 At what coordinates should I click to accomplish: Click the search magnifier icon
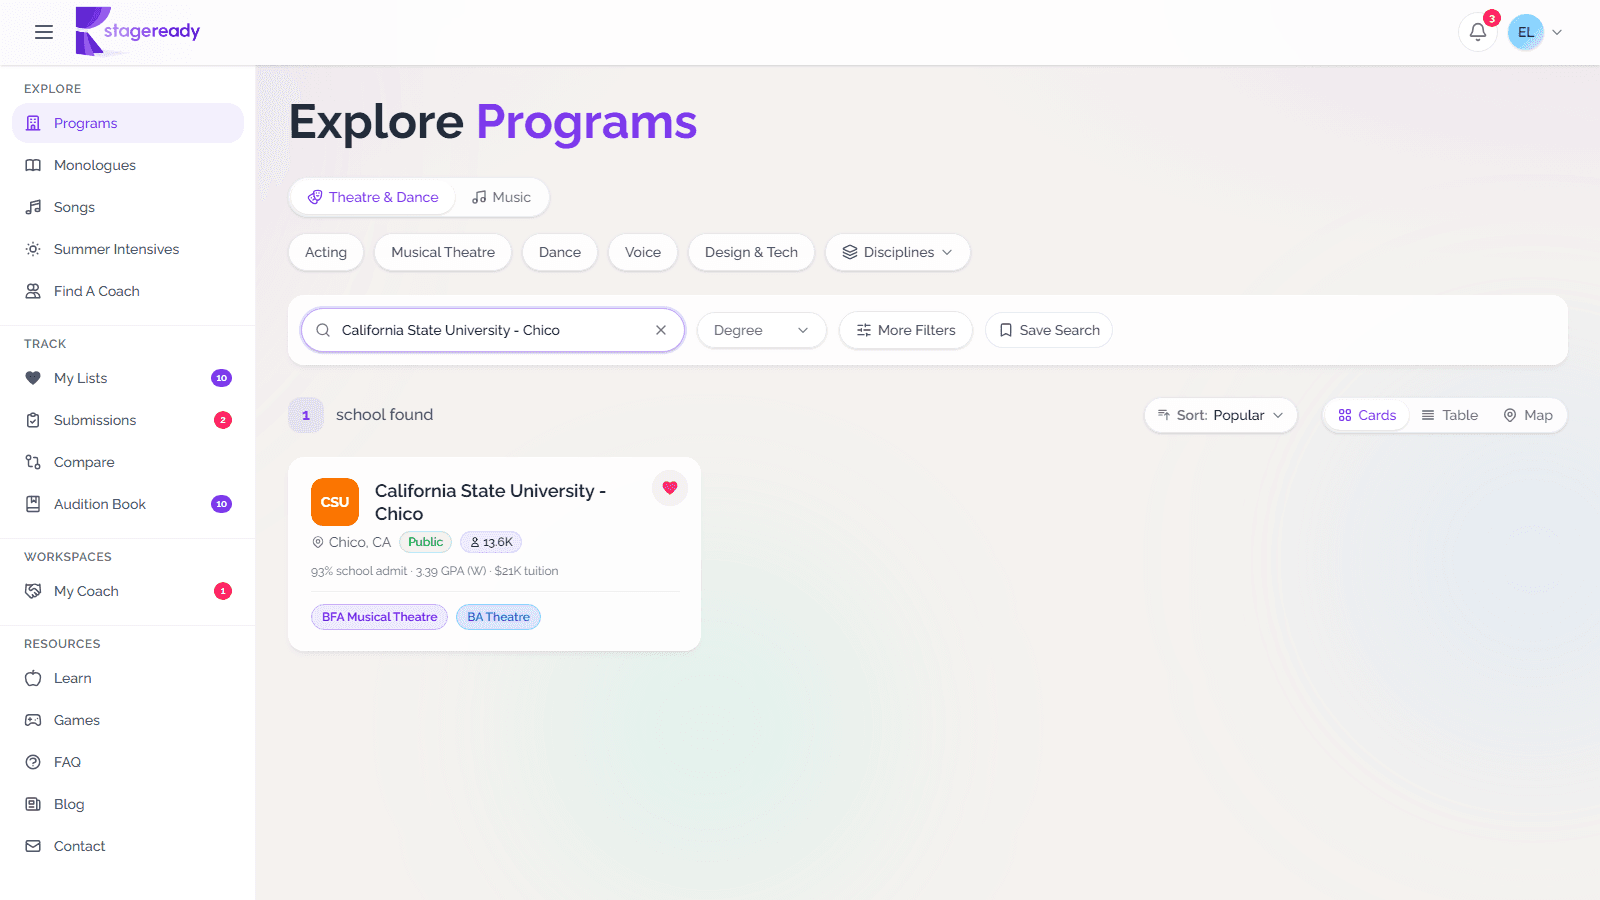pos(323,330)
